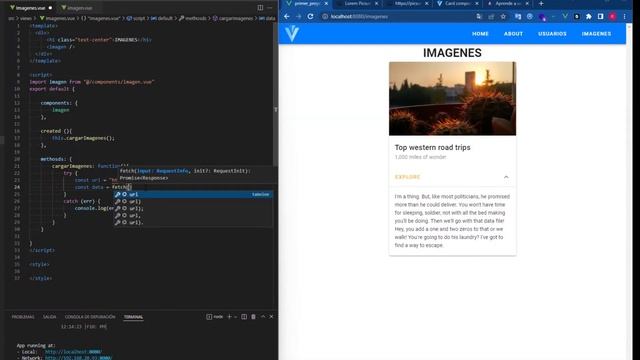640x360 pixels.
Task: Click the EXPLORE button on the card
Action: pos(407,177)
